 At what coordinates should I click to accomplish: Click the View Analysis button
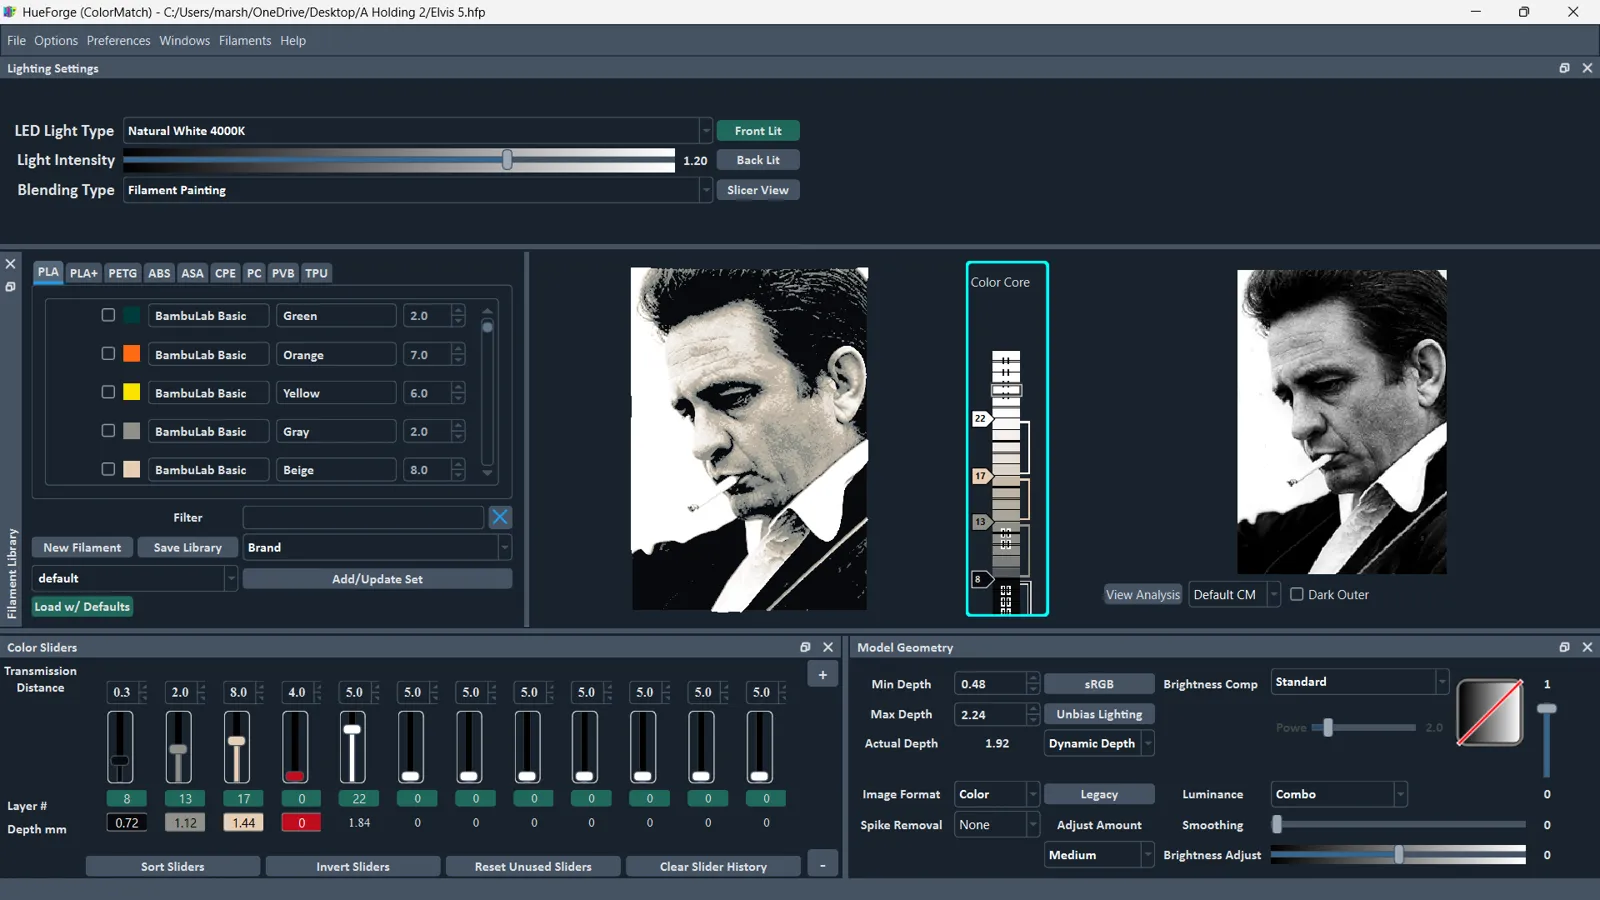point(1142,594)
